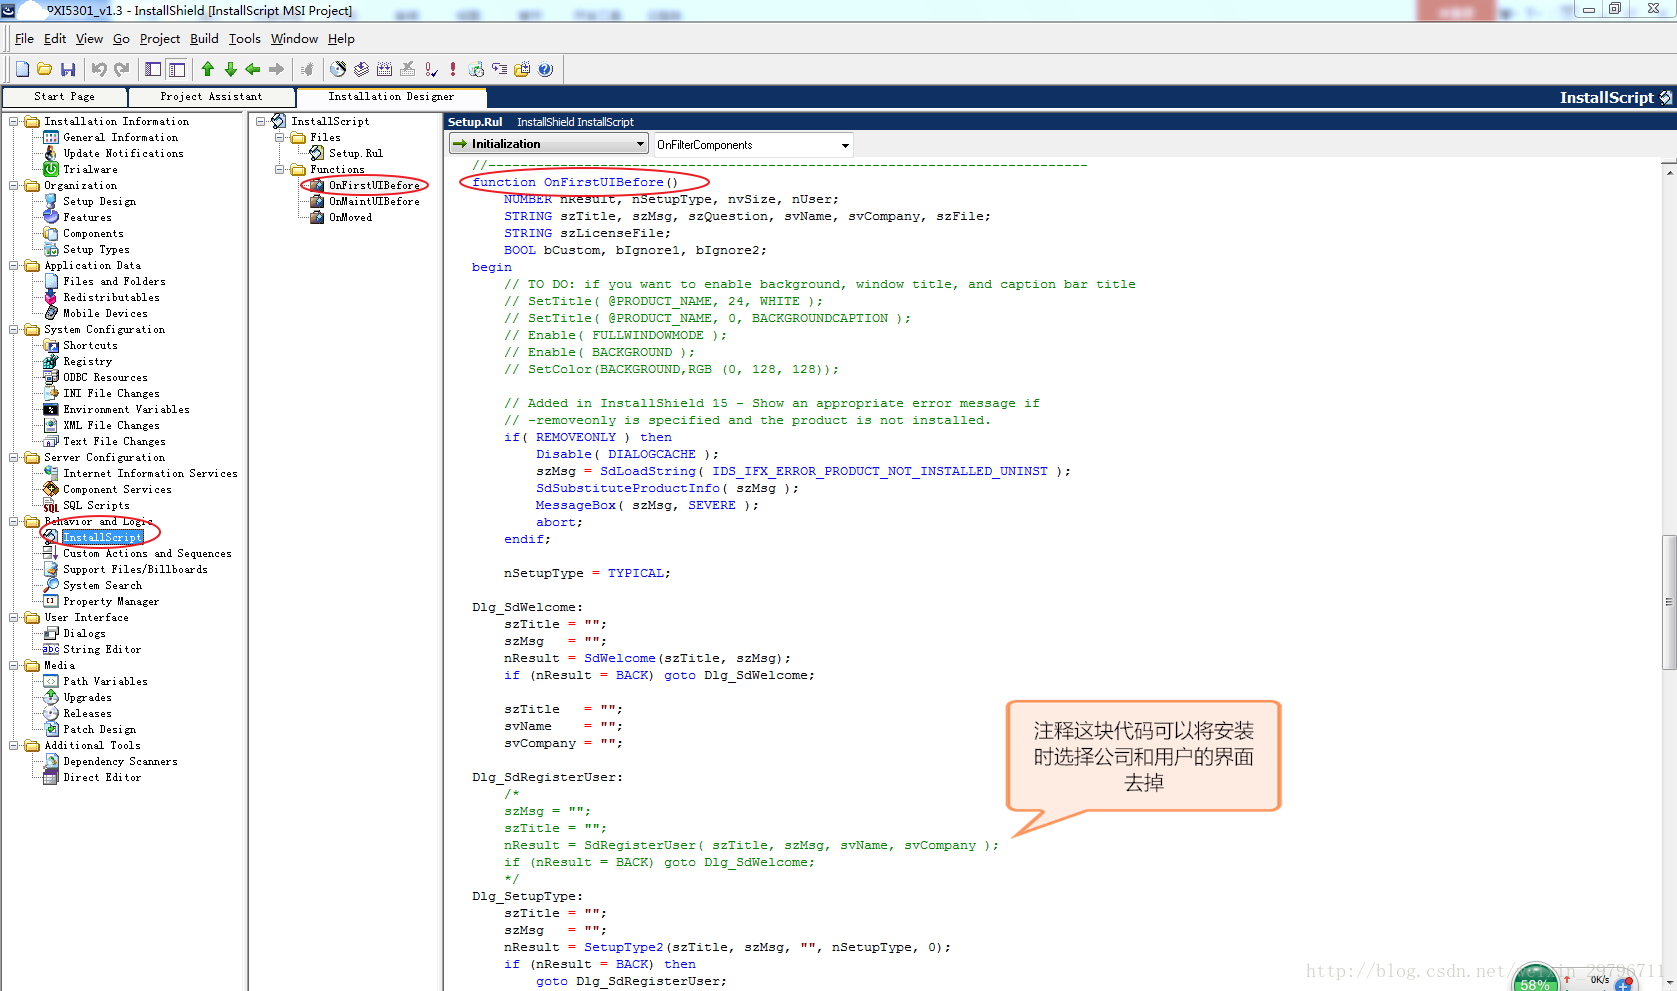Screen dimensions: 1677x991
Task: Click the green Up arrow icon
Action: [x=208, y=69]
